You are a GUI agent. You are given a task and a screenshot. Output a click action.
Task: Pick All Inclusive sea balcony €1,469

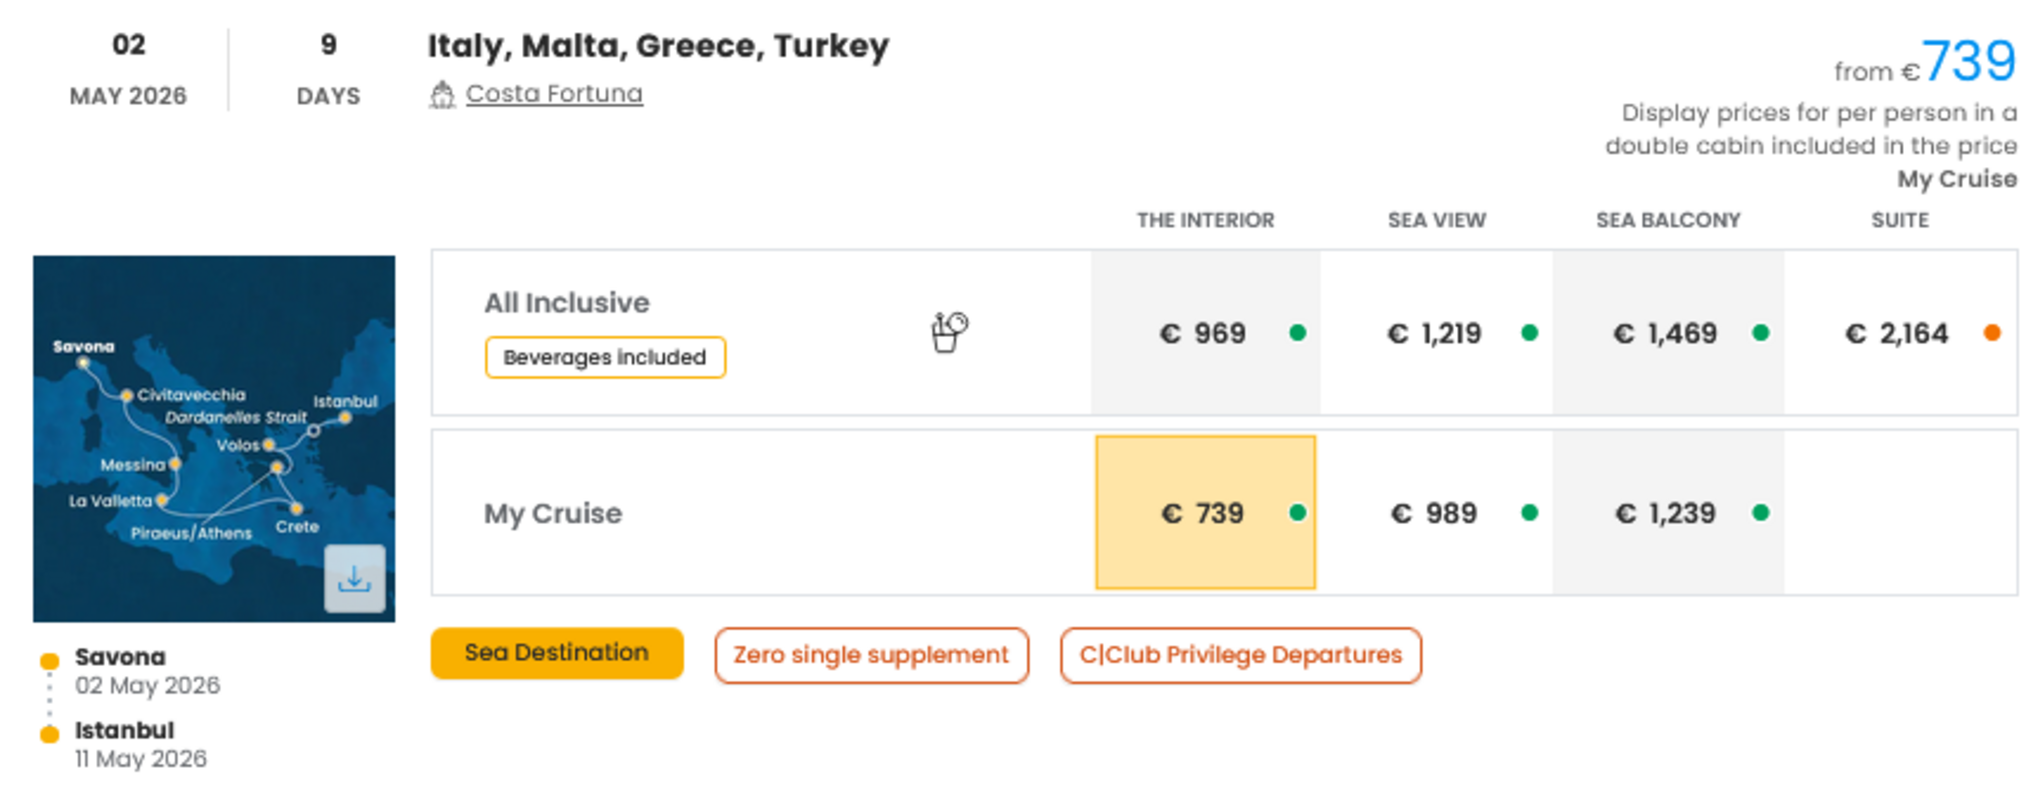[x=1666, y=333]
